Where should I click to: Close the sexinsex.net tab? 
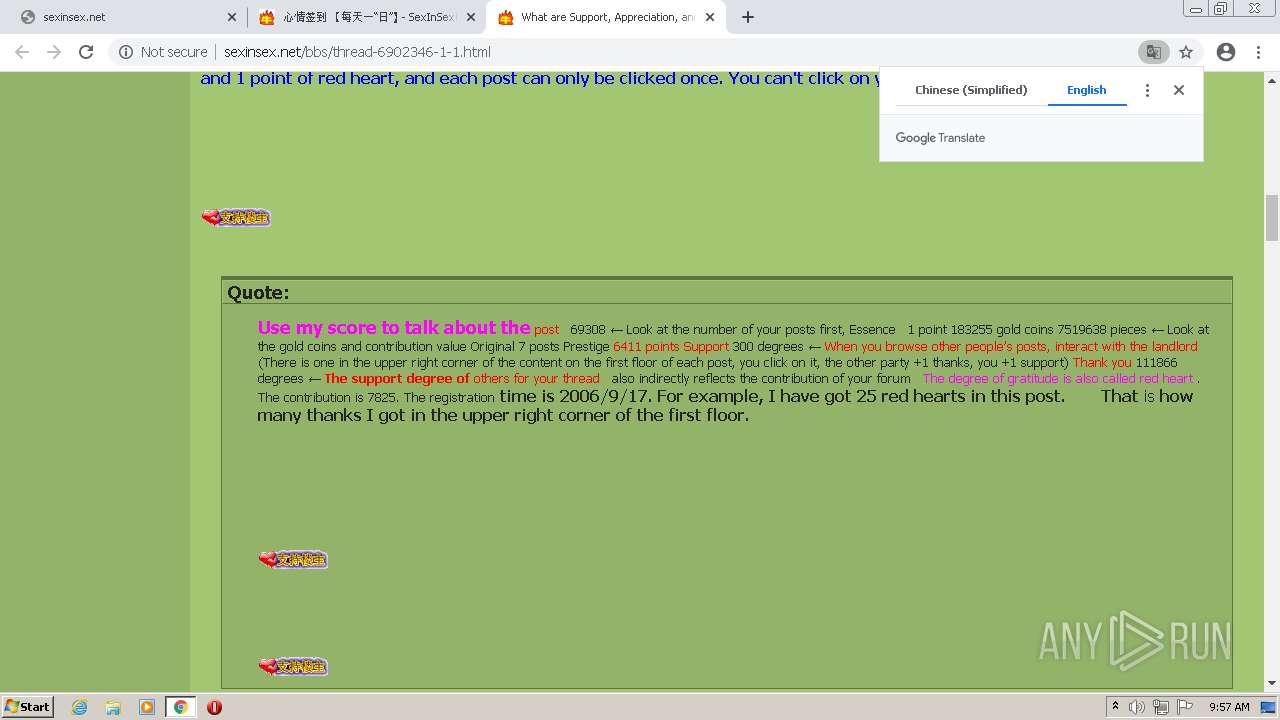[232, 17]
